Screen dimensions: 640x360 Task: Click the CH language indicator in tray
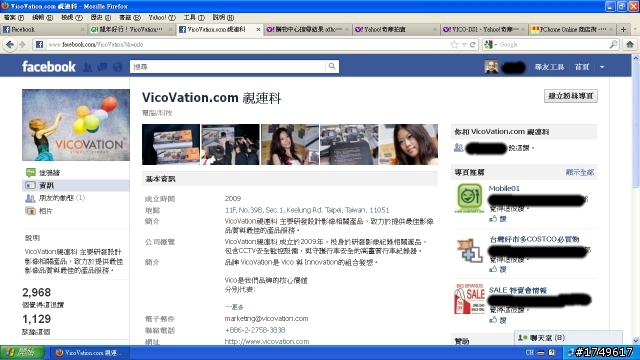pos(530,353)
